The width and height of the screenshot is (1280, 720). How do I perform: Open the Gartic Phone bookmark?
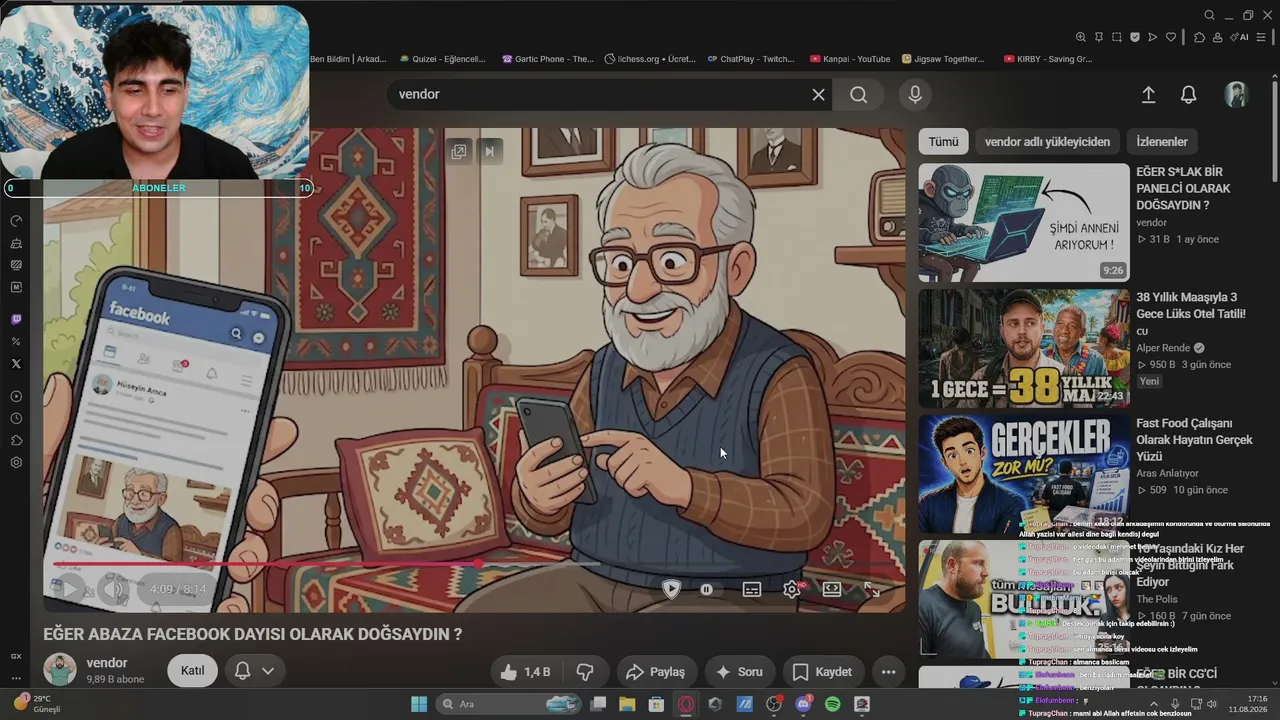click(548, 59)
